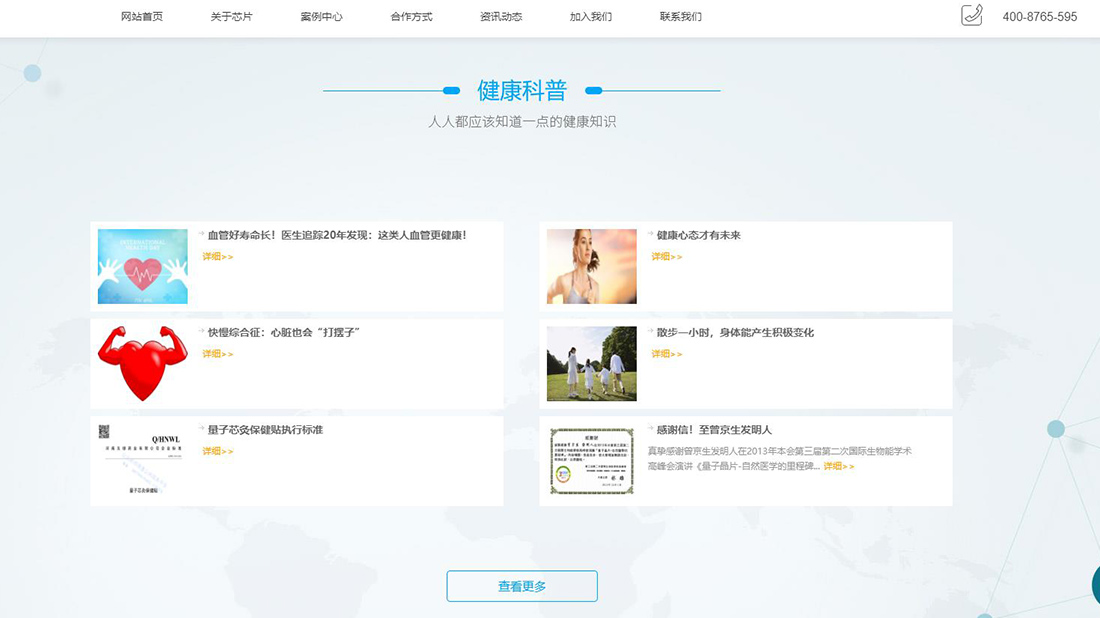Open the 关于芯片 menu item
The image size is (1100, 618).
(x=231, y=16)
